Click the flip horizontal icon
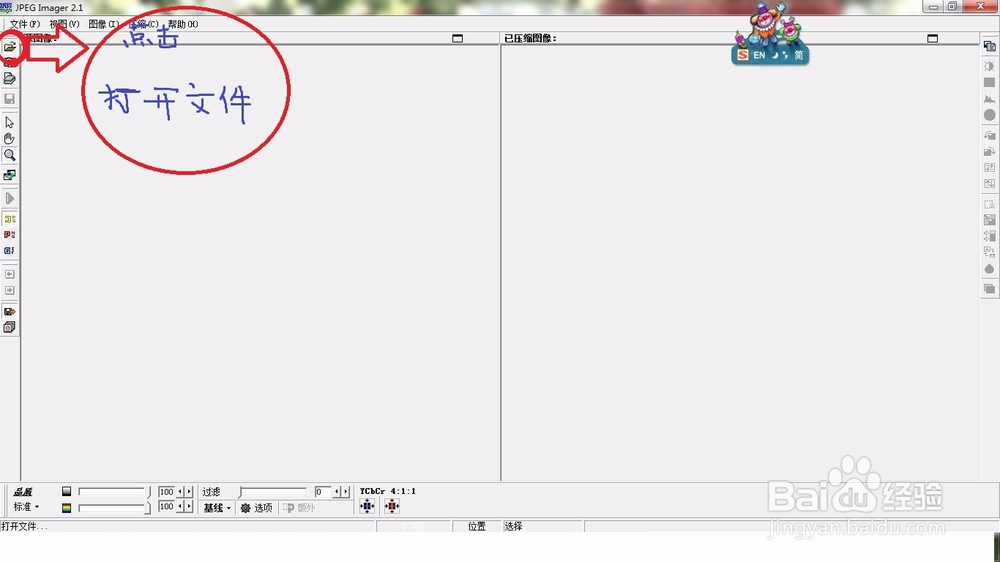 989,167
